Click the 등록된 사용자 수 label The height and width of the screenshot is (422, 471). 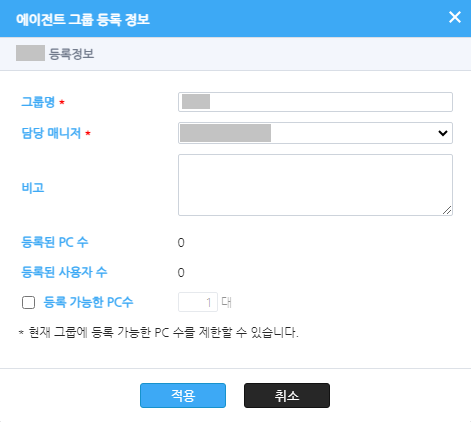point(64,272)
